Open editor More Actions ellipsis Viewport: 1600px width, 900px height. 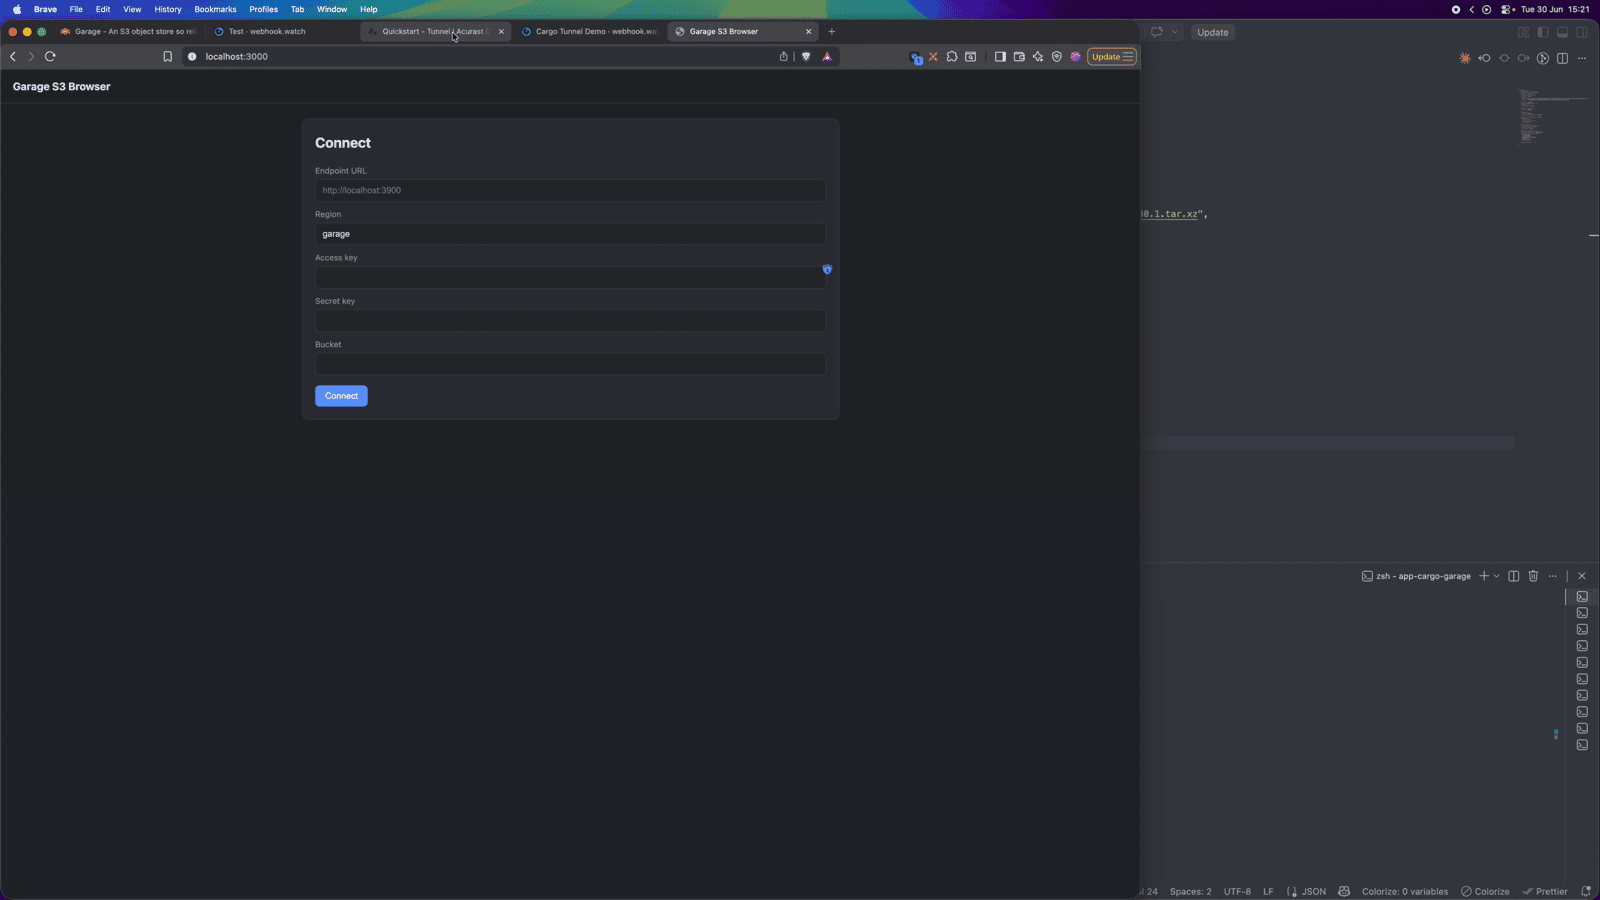(1582, 58)
